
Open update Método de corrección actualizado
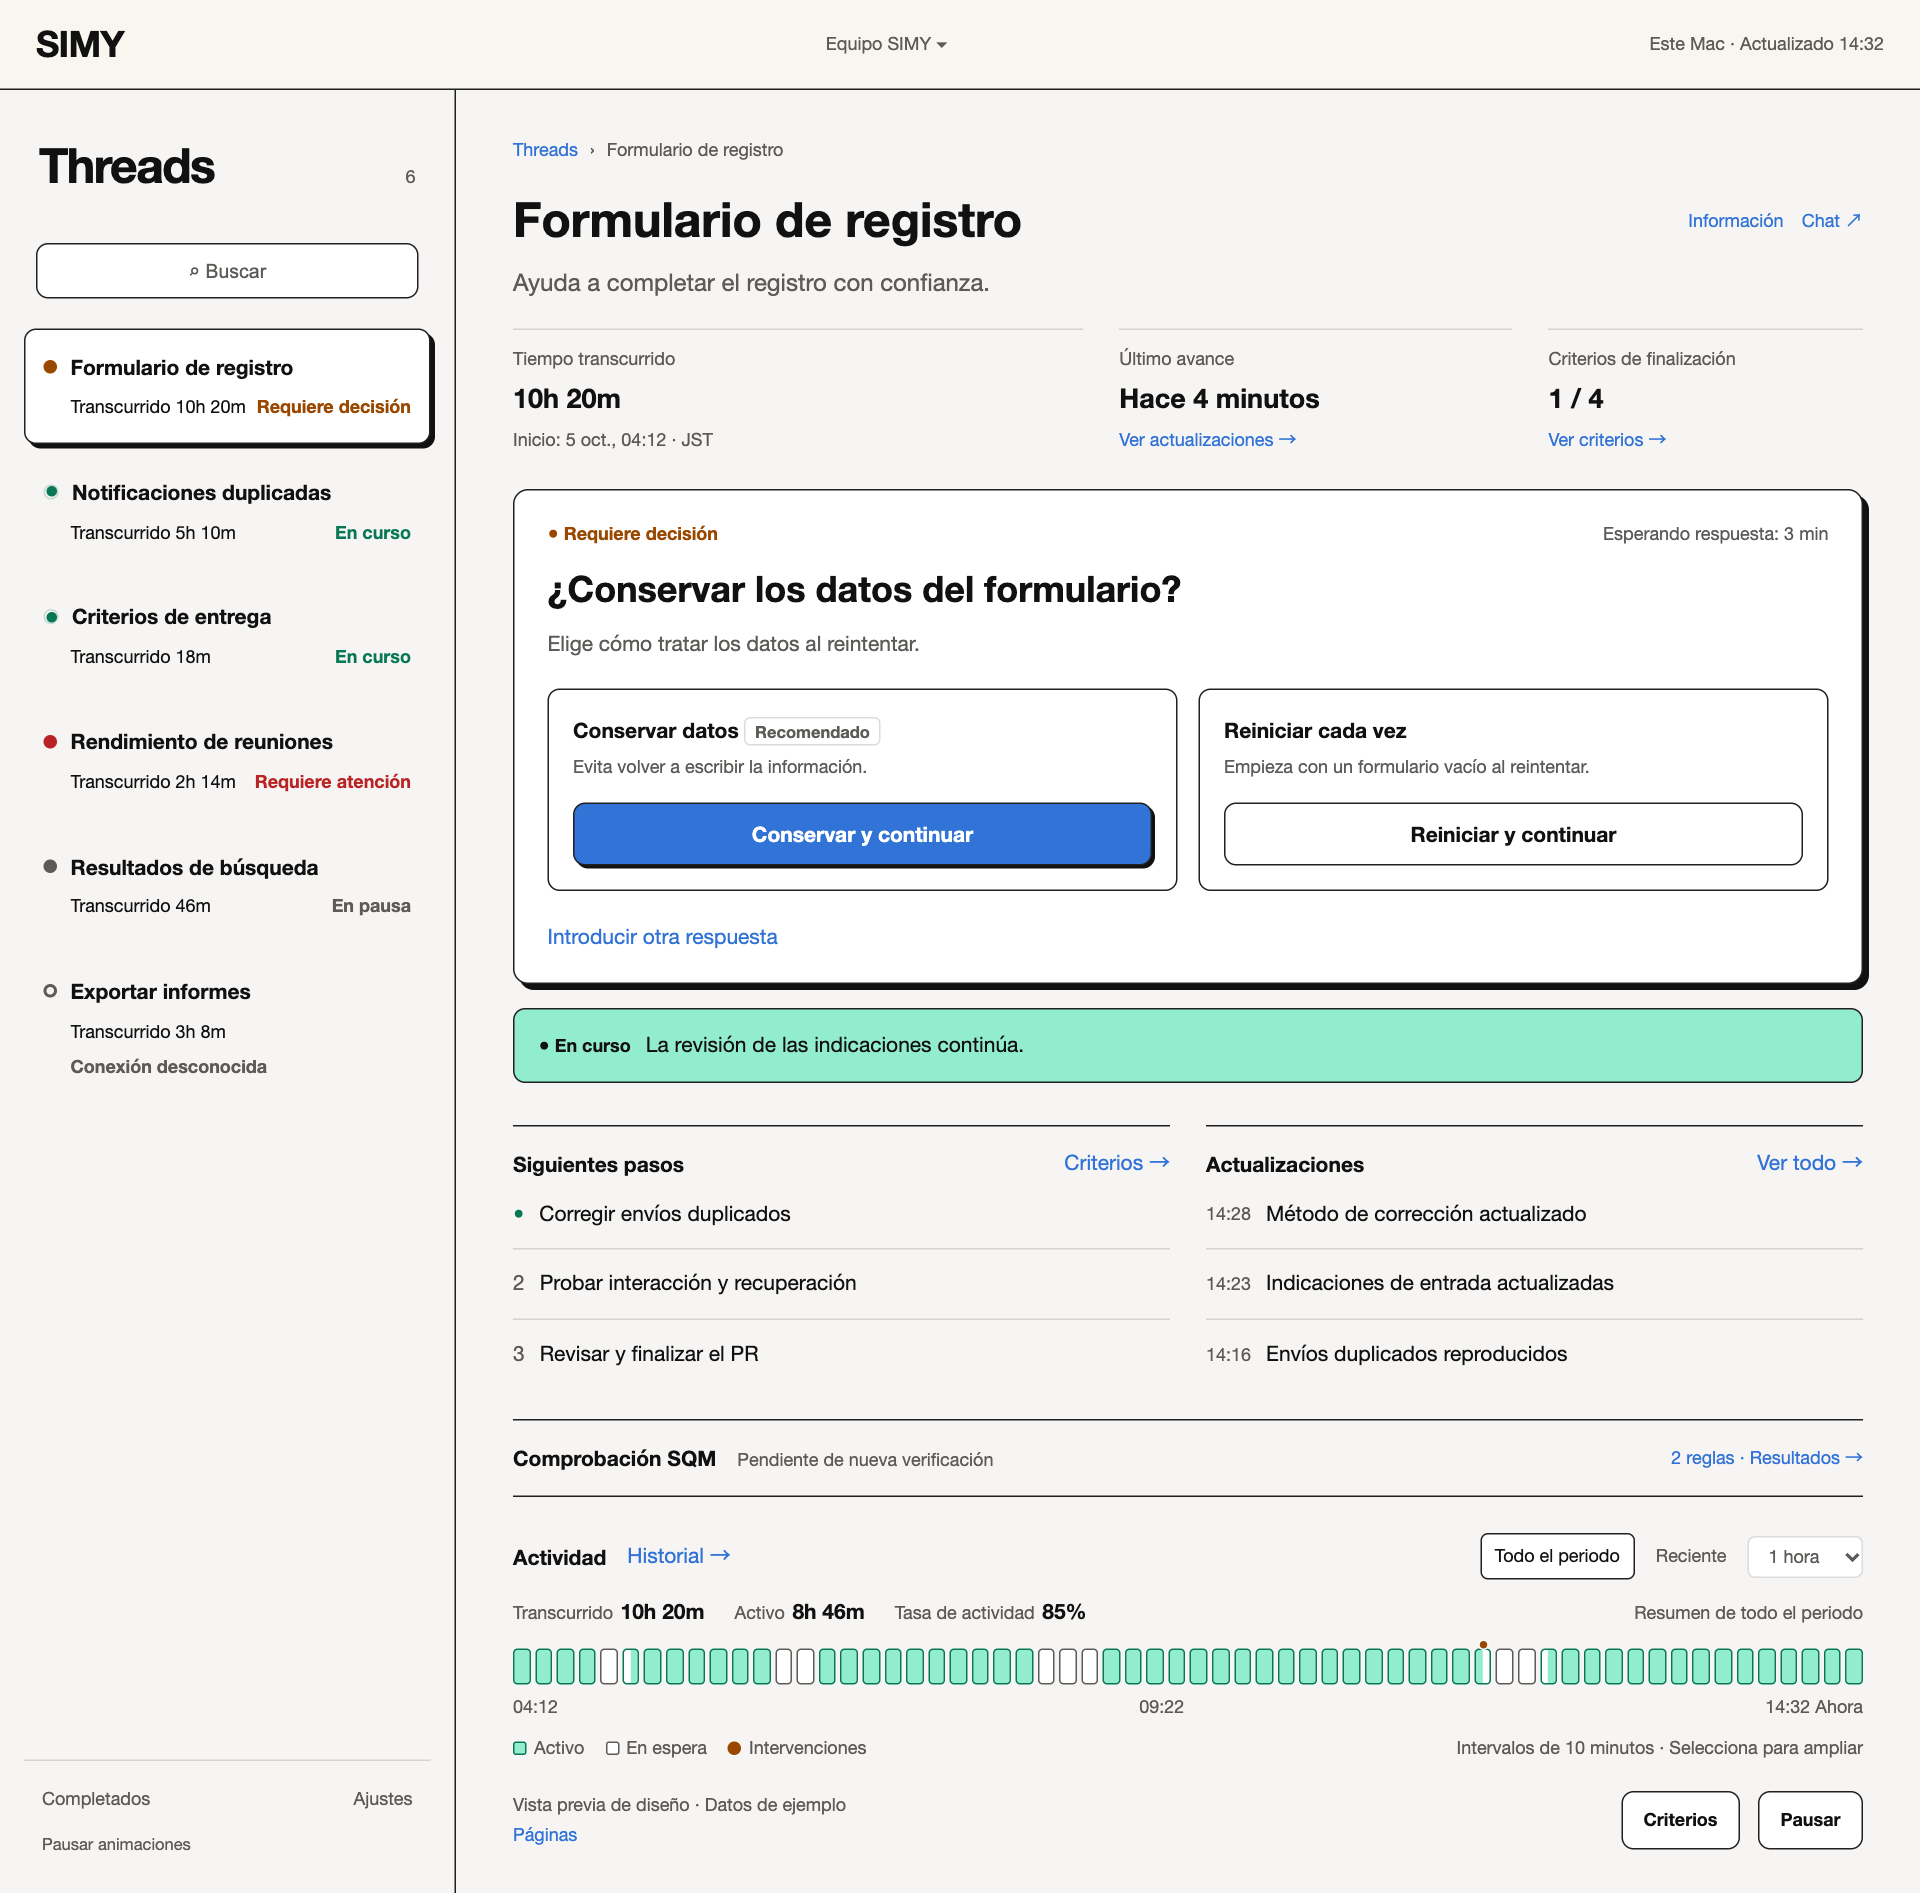(1534, 1214)
